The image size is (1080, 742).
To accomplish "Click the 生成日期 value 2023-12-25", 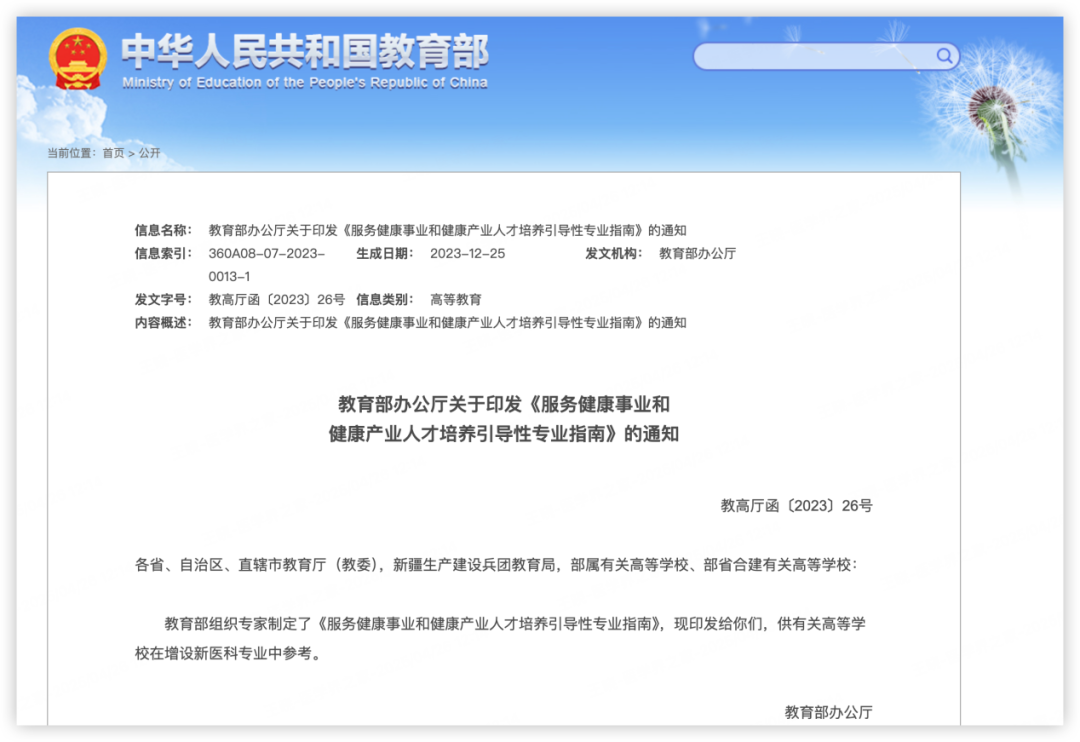I will coord(467,253).
